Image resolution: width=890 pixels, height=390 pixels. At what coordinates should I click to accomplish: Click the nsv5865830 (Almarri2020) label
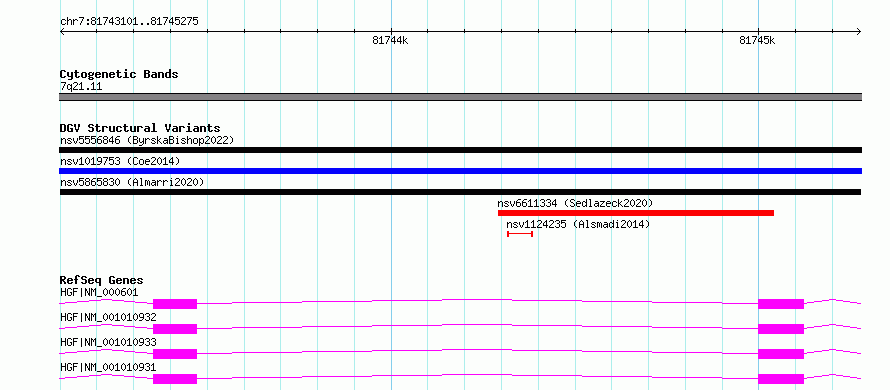[132, 182]
